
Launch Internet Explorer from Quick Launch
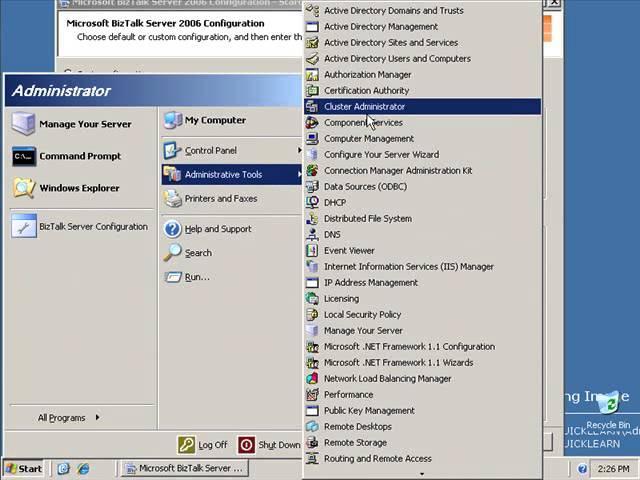84,469
